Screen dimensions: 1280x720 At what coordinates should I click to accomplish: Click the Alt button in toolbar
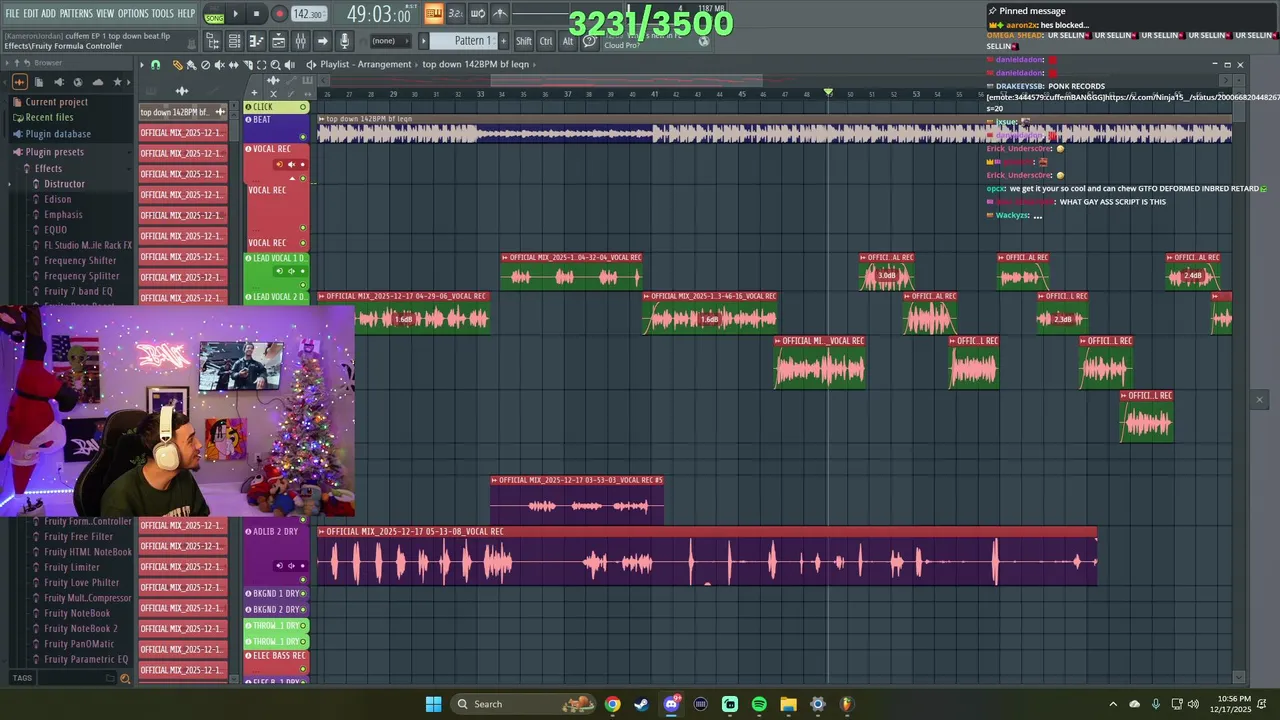point(568,41)
